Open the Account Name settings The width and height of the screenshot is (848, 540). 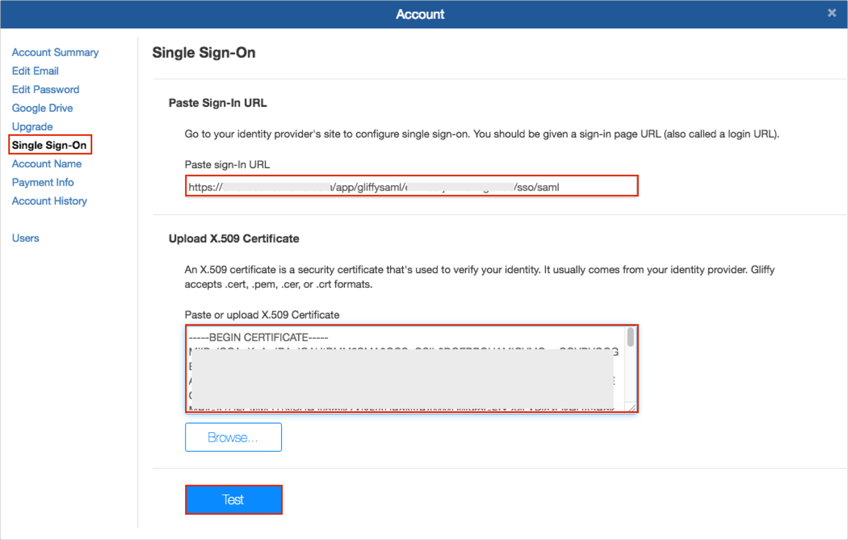46,164
